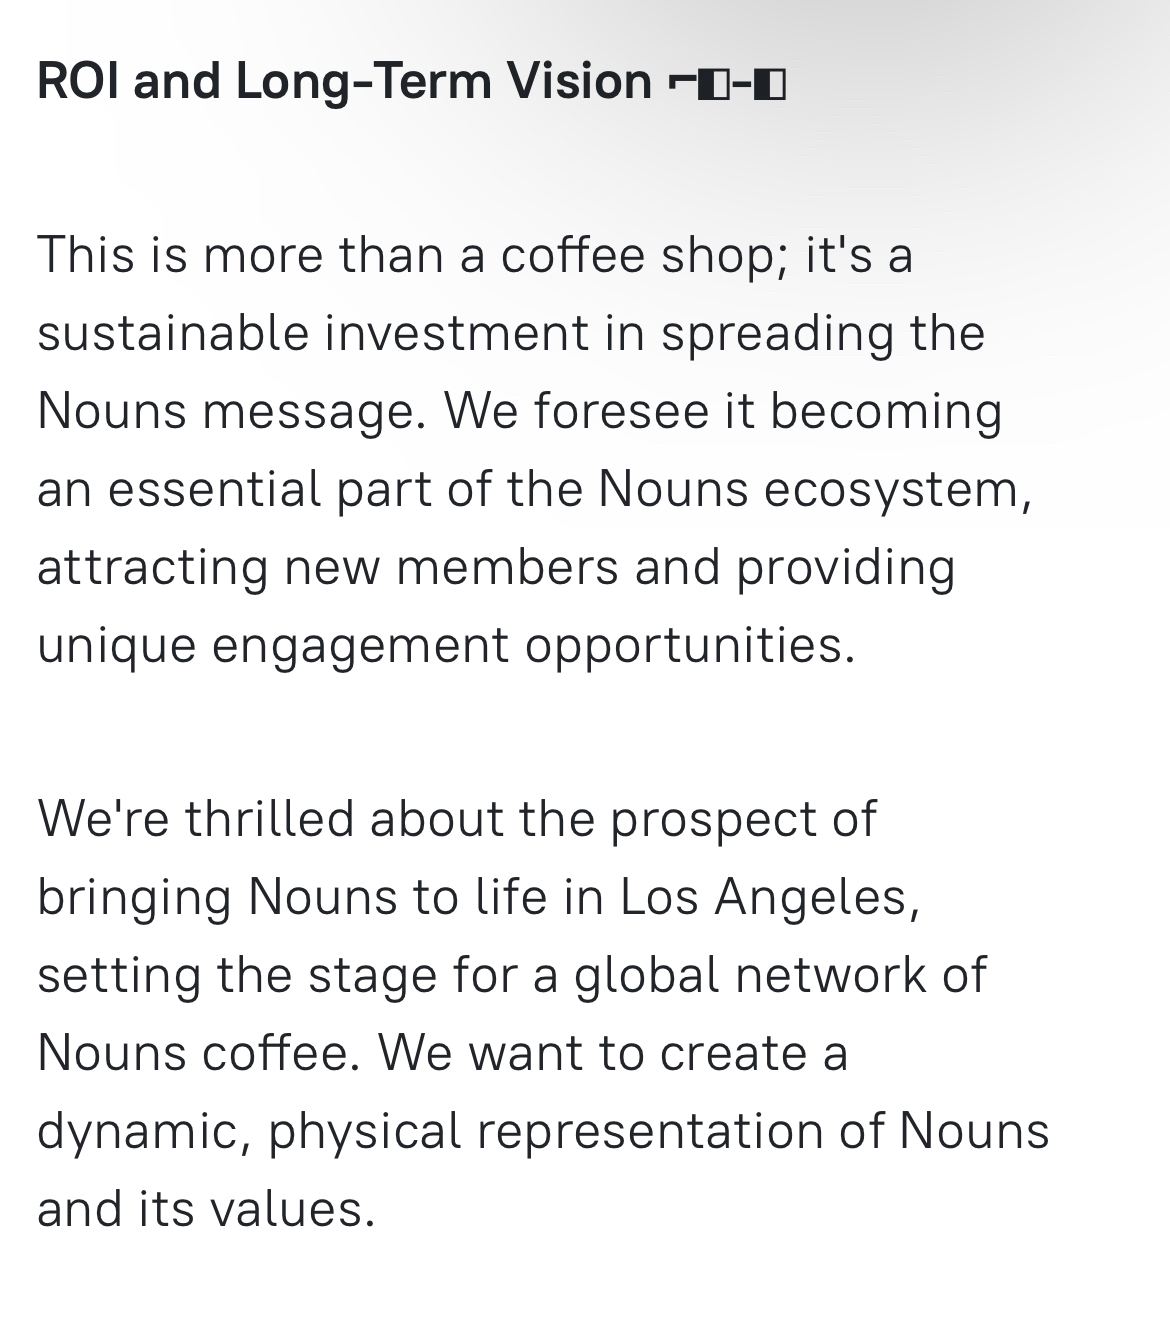Click the Nouns glasses emoji in heading
The height and width of the screenshot is (1327, 1170).
tap(727, 84)
